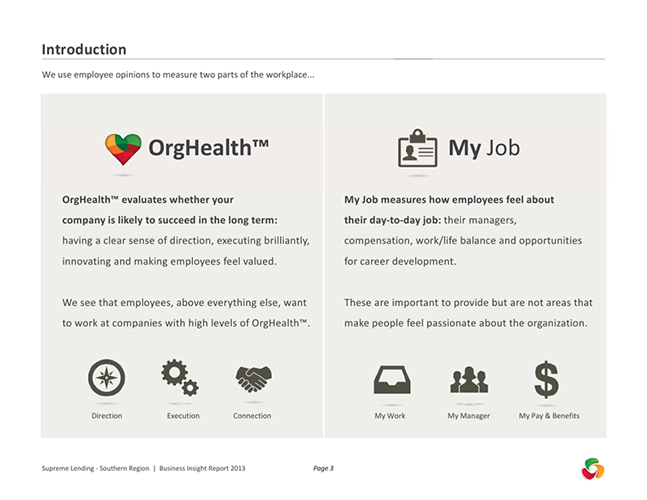Click the Supreme Lending footer report title
The image size is (647, 500).
pos(143,468)
